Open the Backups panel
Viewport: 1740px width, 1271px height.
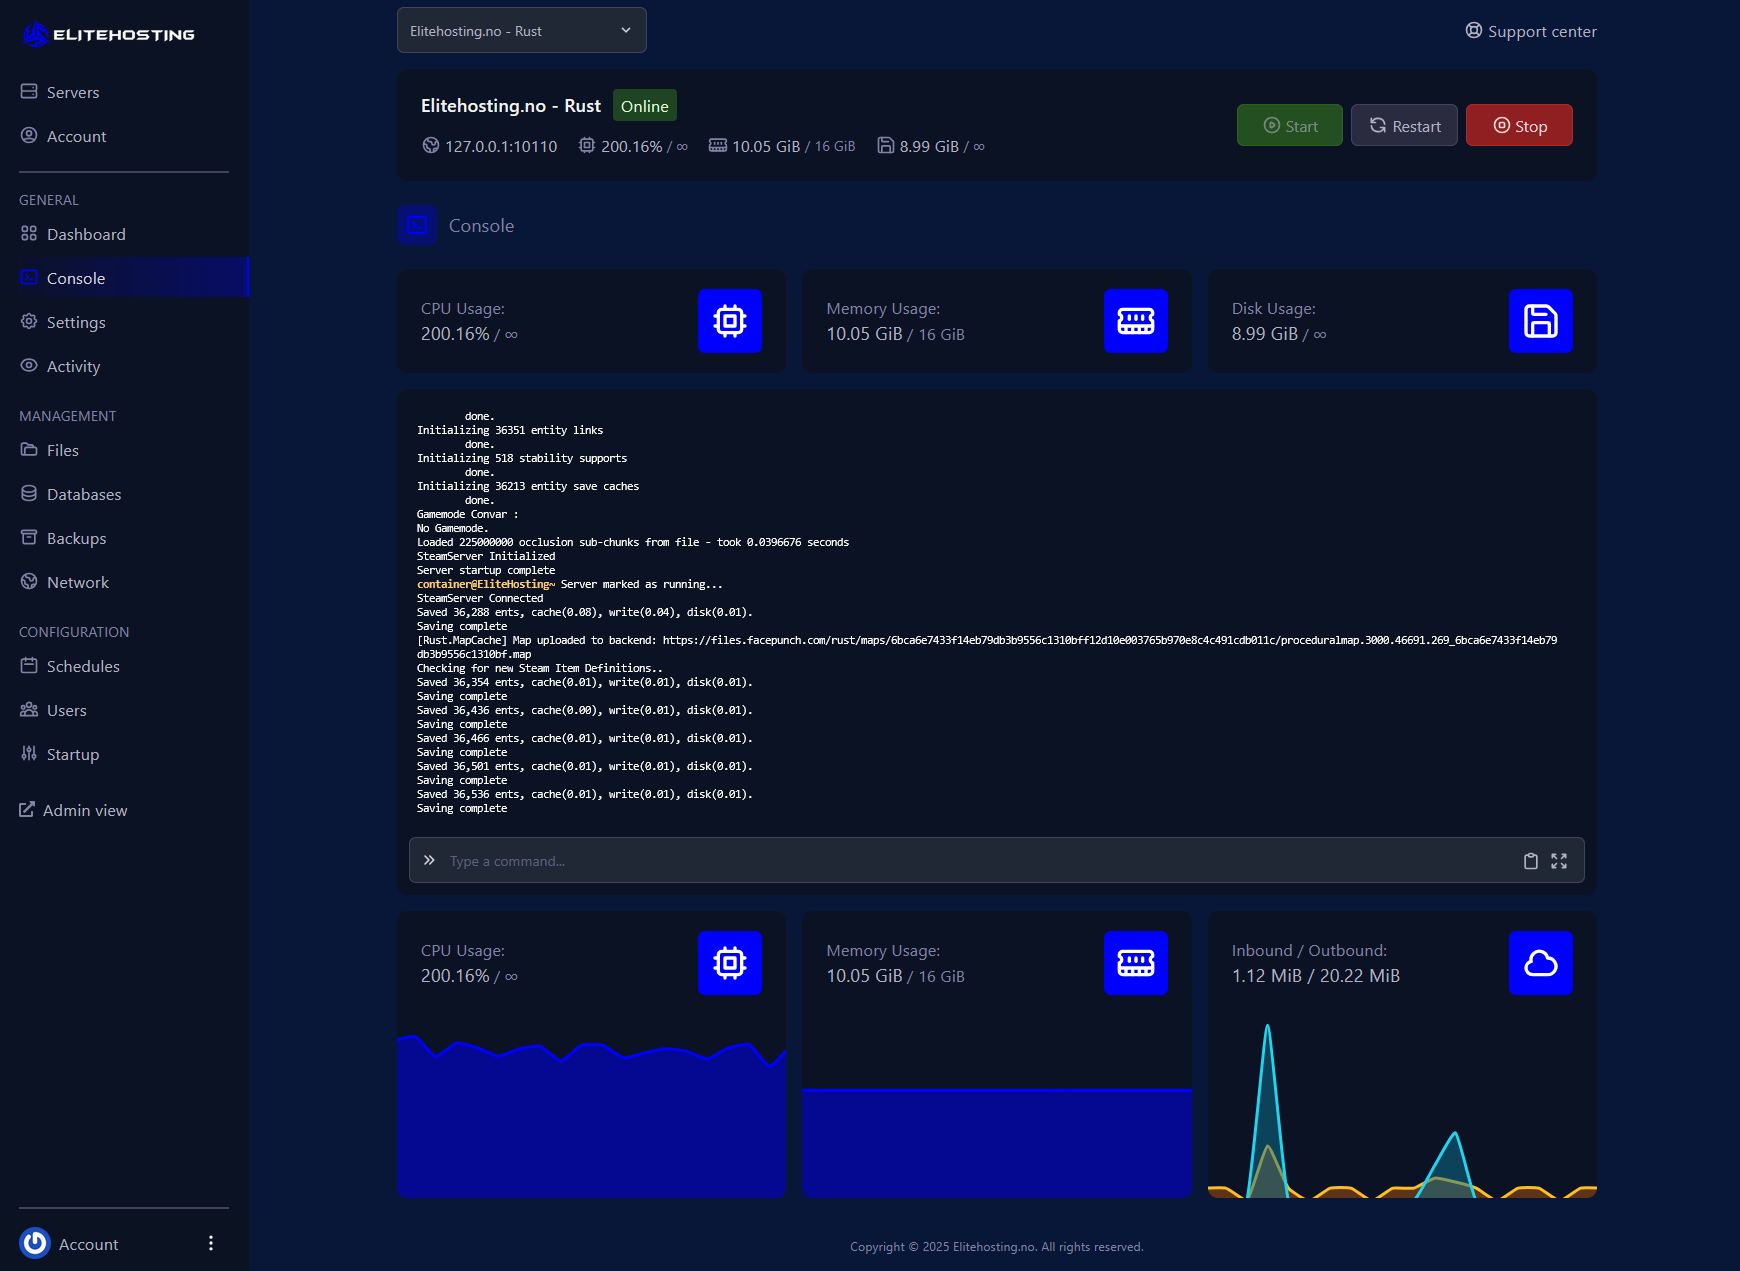point(75,538)
